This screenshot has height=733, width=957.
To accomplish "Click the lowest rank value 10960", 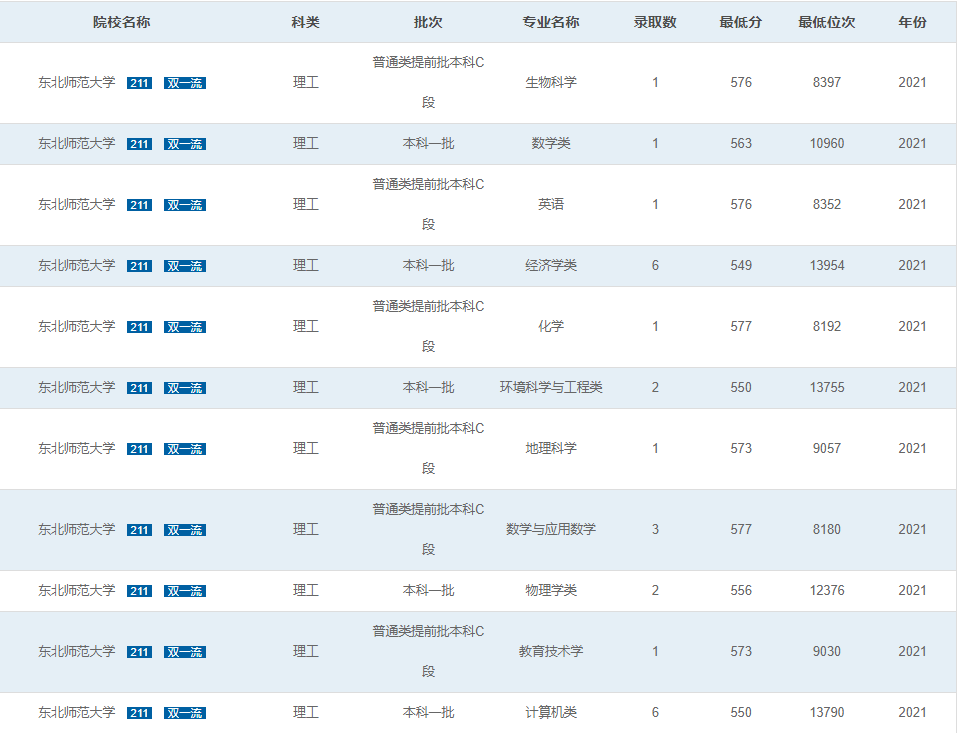I will tap(827, 143).
